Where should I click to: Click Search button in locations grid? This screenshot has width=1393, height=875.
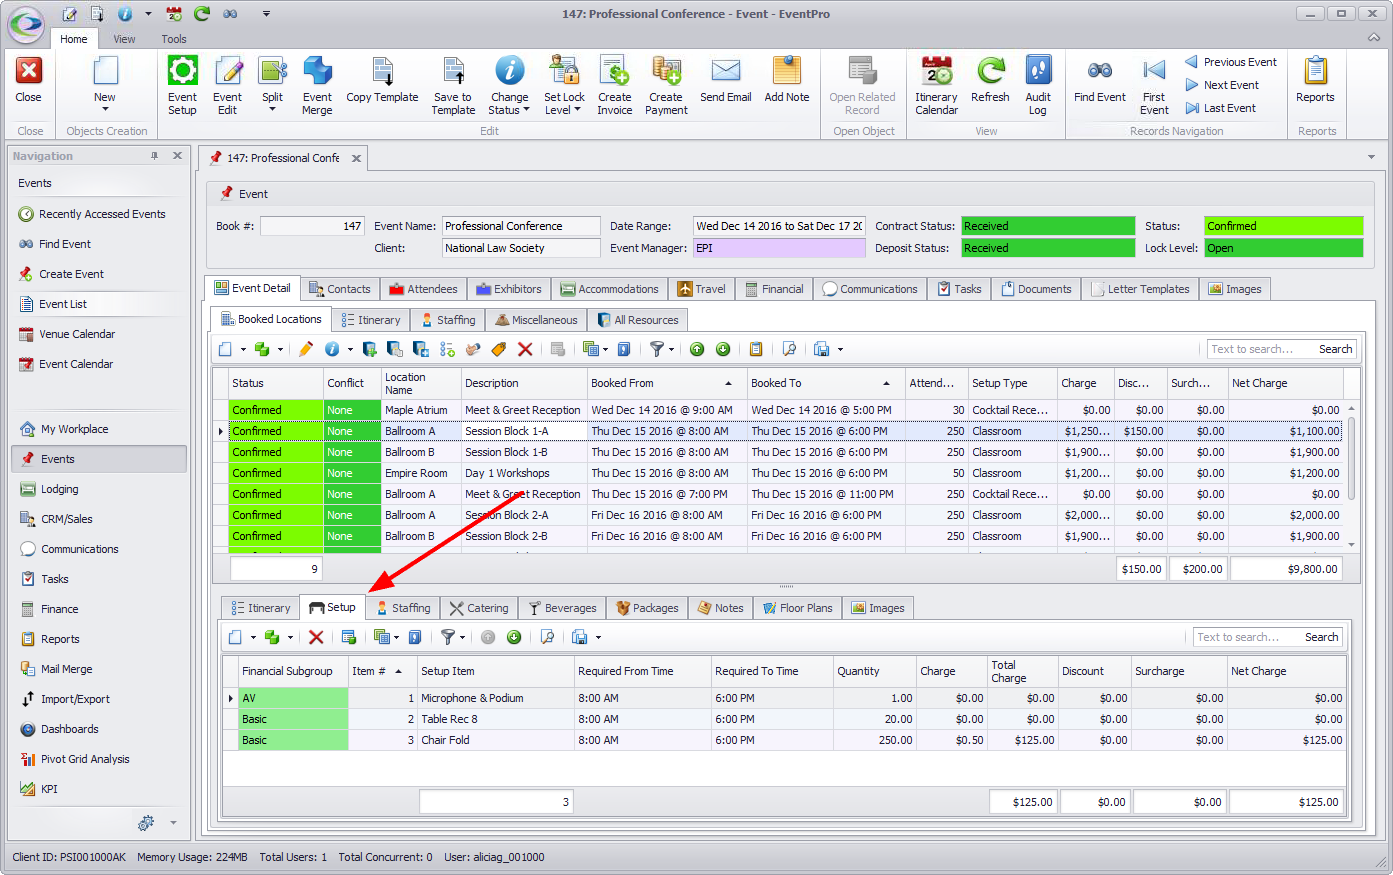pyautogui.click(x=1335, y=349)
